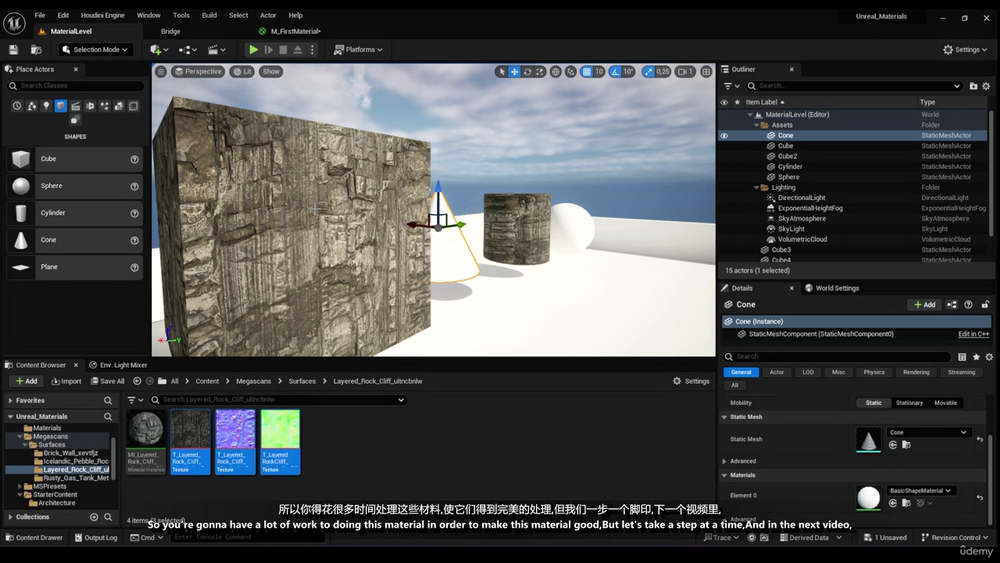
Task: Click the eject icon next to stop
Action: coord(298,49)
